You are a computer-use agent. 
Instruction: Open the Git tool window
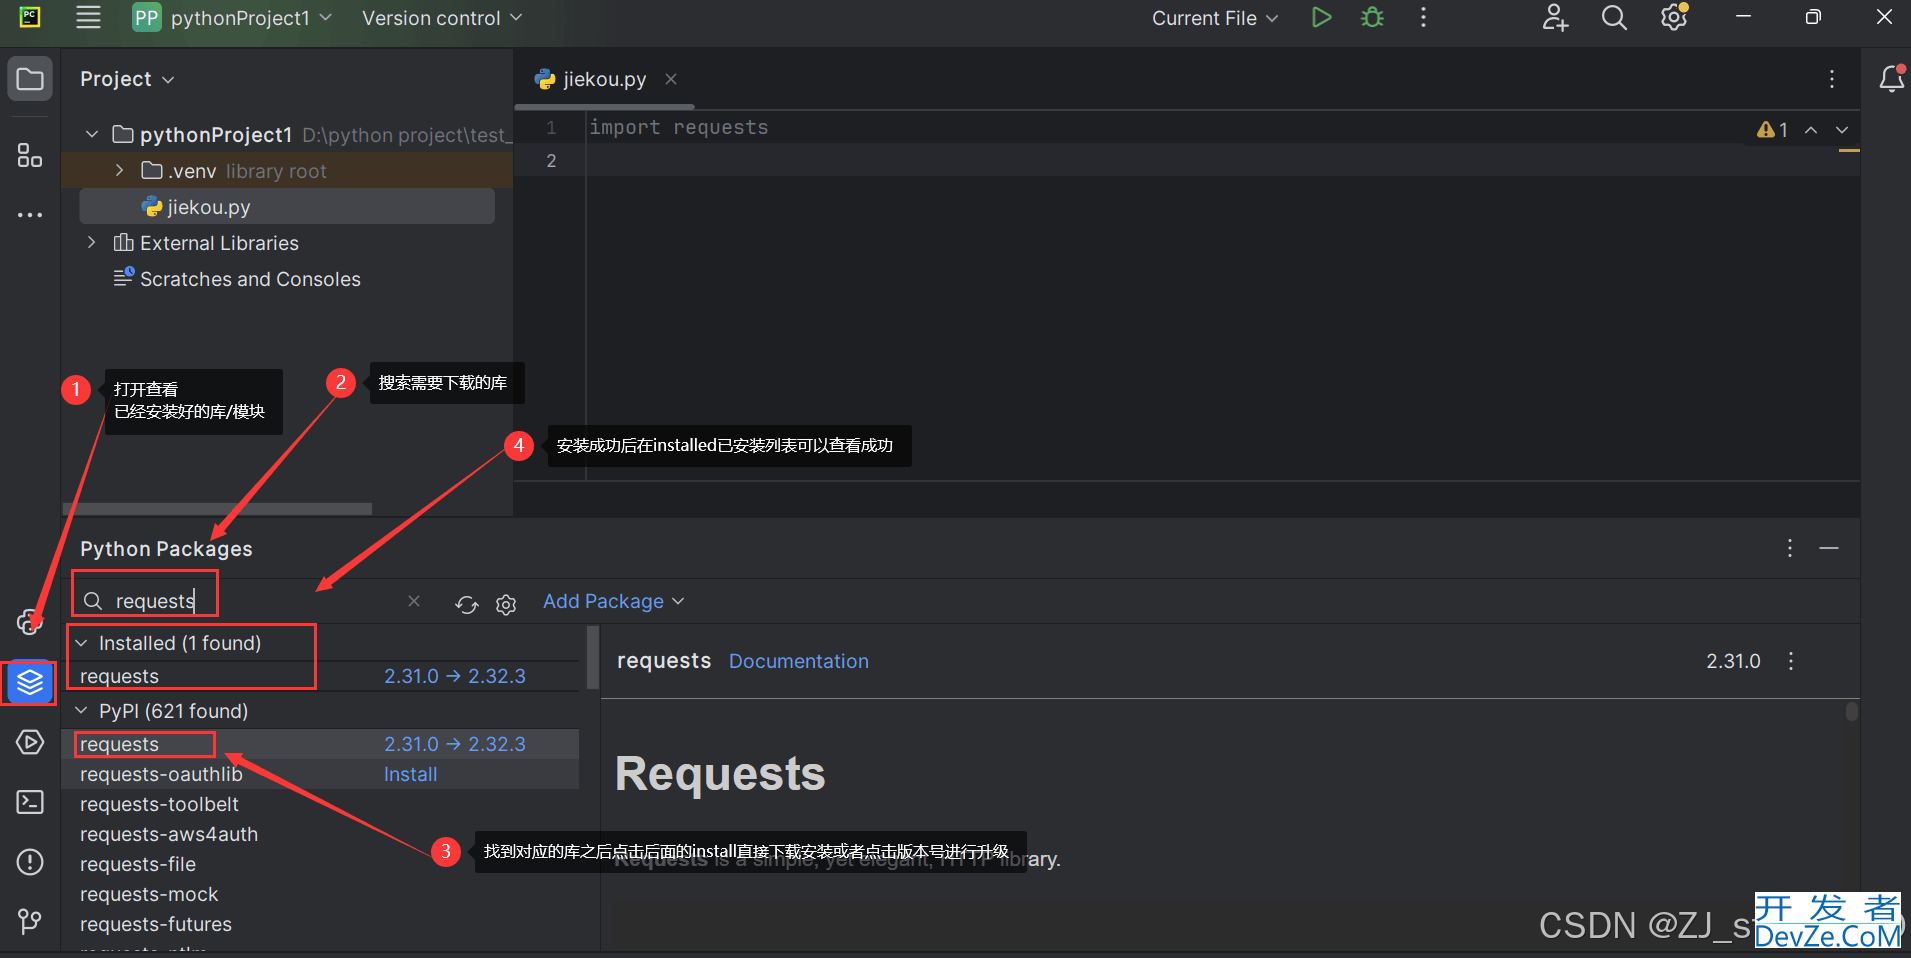pyautogui.click(x=30, y=921)
